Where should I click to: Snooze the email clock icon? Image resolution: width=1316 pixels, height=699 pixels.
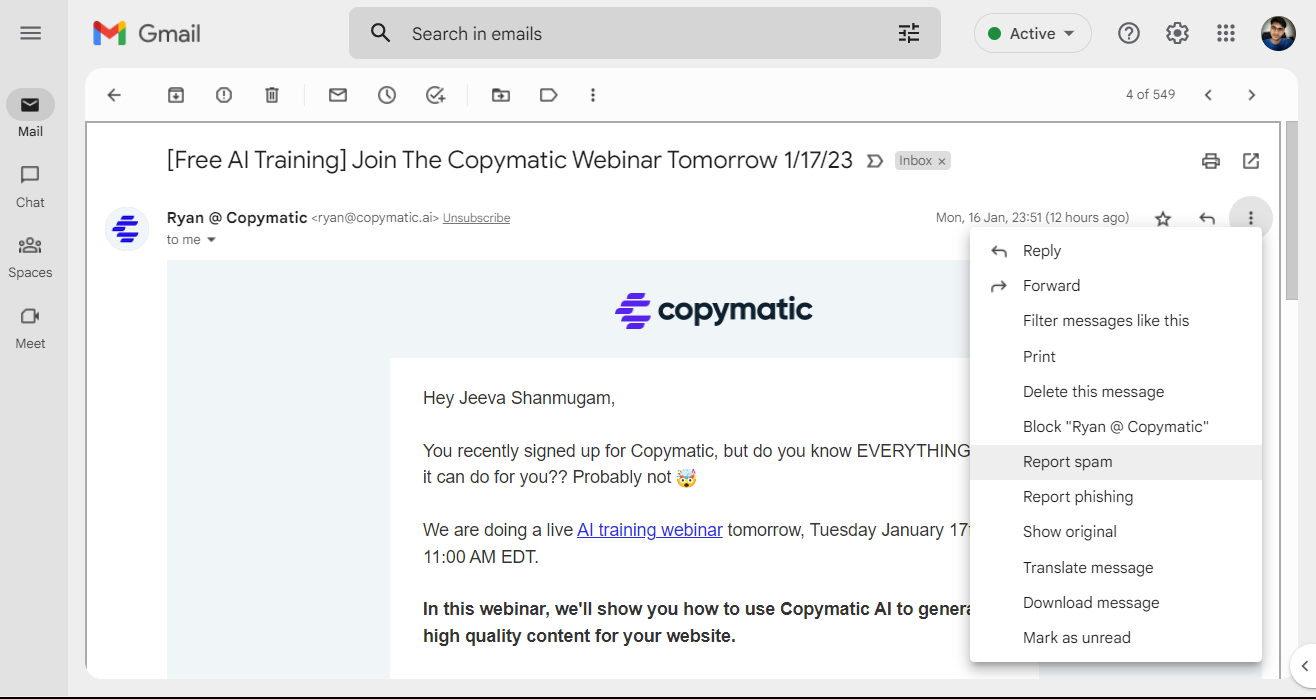(386, 95)
